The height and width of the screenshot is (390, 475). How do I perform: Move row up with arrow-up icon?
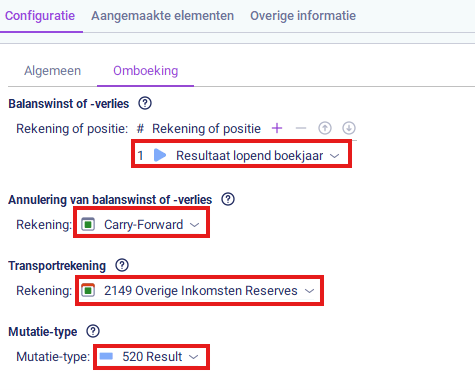(325, 128)
